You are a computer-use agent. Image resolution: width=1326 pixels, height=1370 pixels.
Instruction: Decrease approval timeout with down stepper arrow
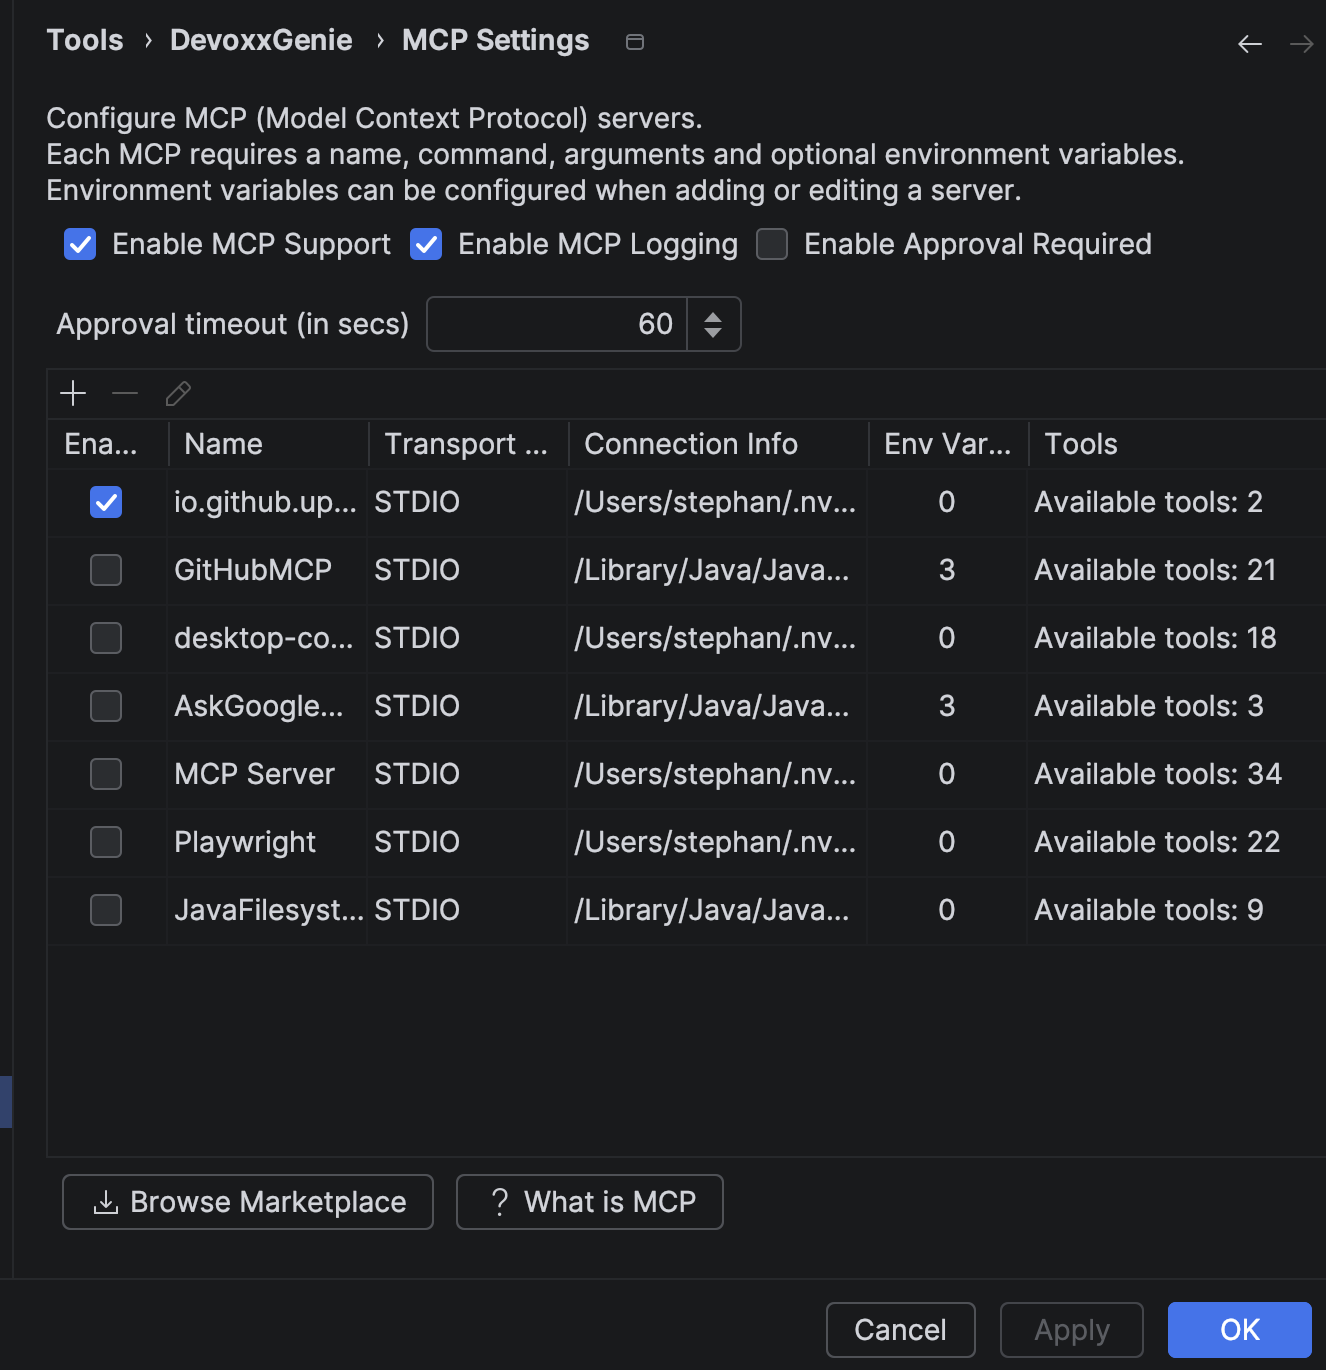713,333
